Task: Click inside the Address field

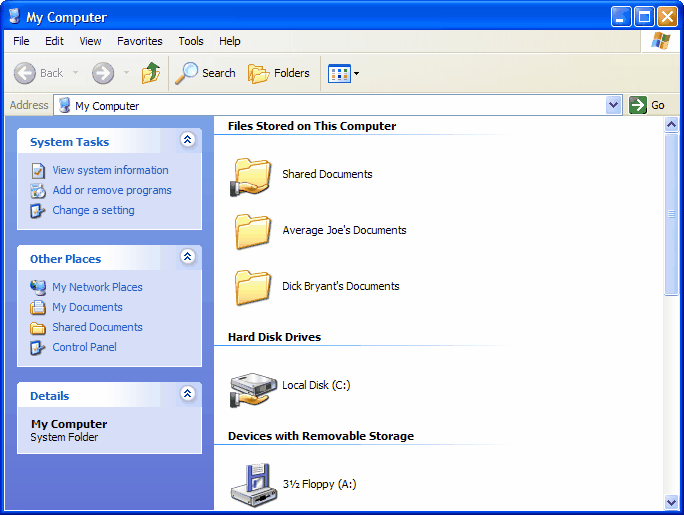Action: pos(337,105)
